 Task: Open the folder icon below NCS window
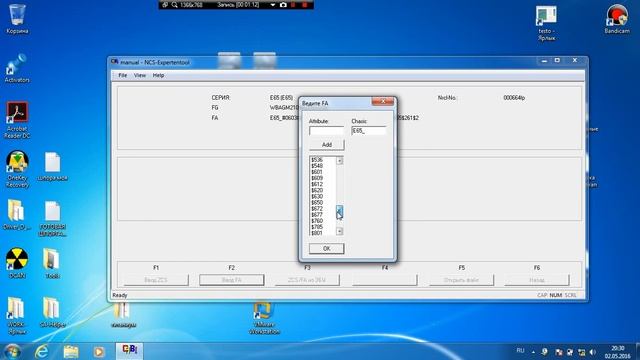pyautogui.click(x=123, y=315)
